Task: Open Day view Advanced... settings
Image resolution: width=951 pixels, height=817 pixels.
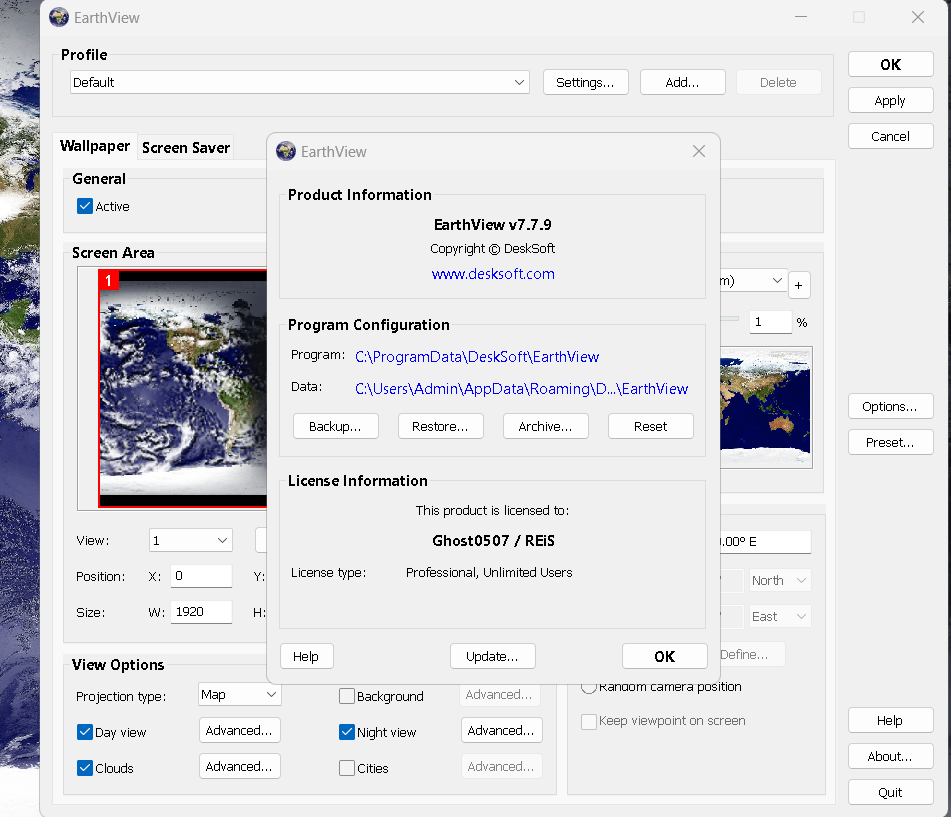Action: [x=240, y=730]
